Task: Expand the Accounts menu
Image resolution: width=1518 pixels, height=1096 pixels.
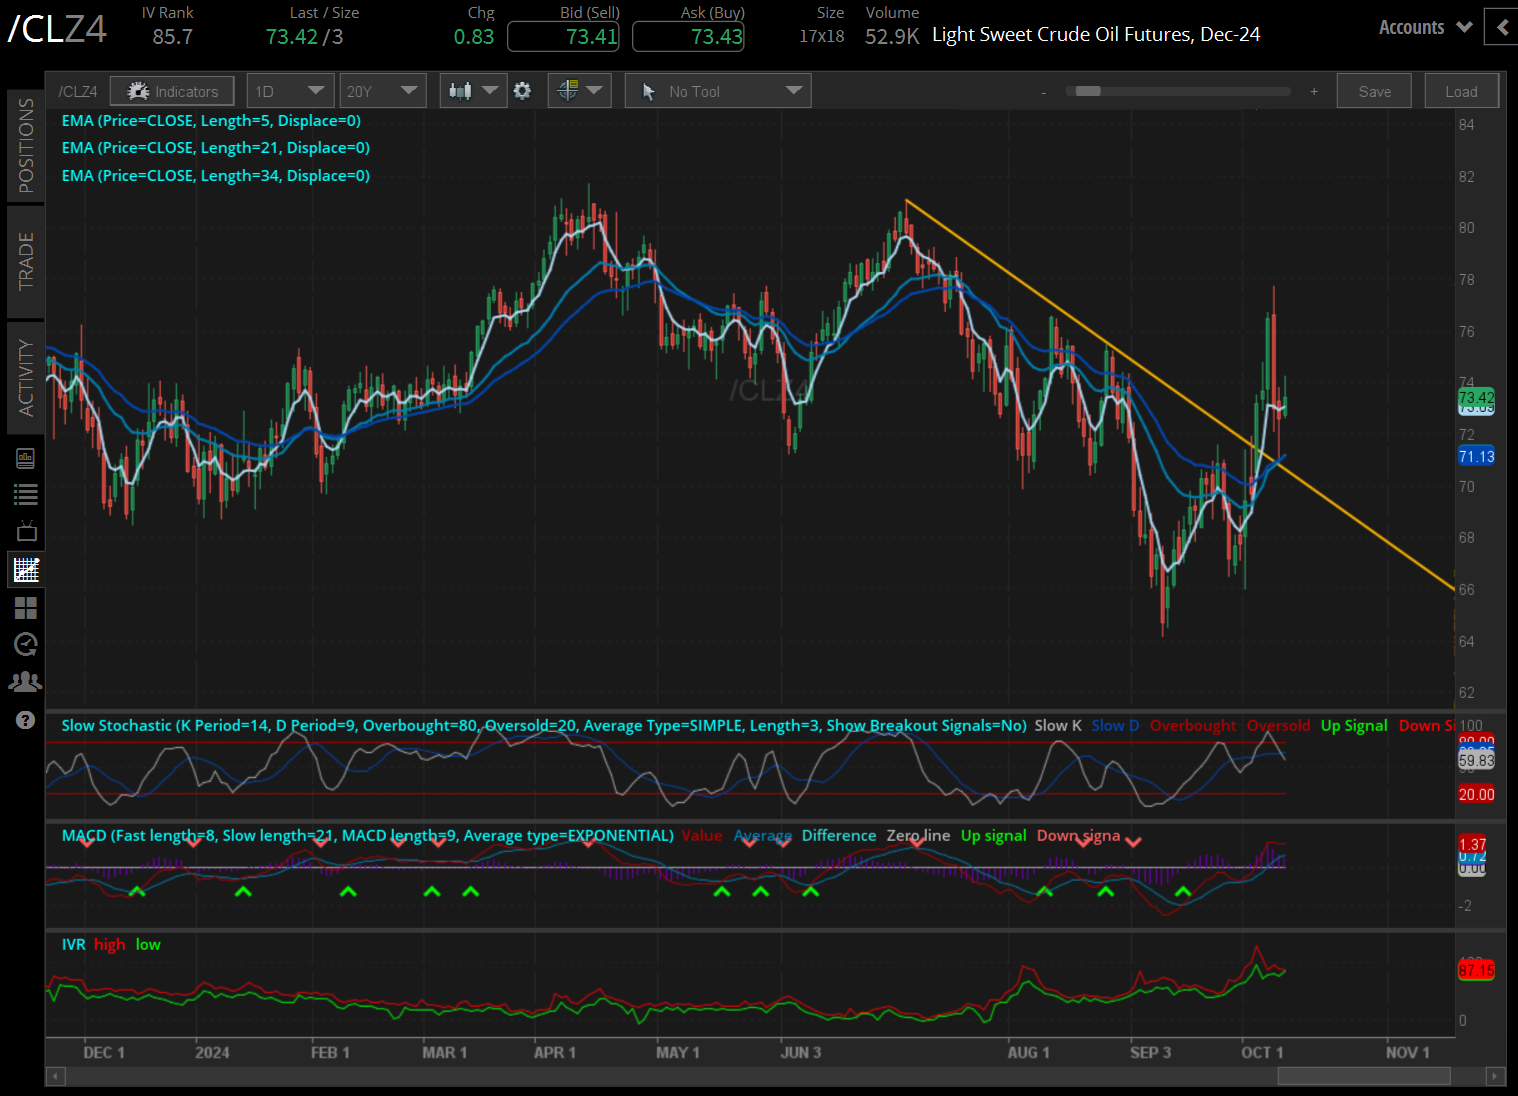Action: (x=1424, y=28)
